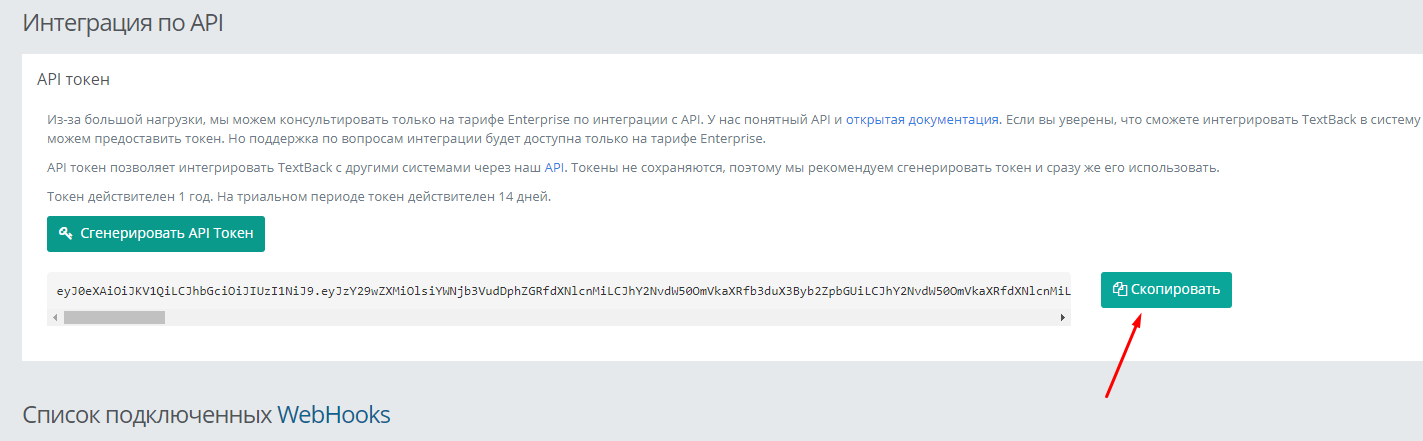Open the открытая документация link
This screenshot has height=441, width=1423.
[x=922, y=119]
